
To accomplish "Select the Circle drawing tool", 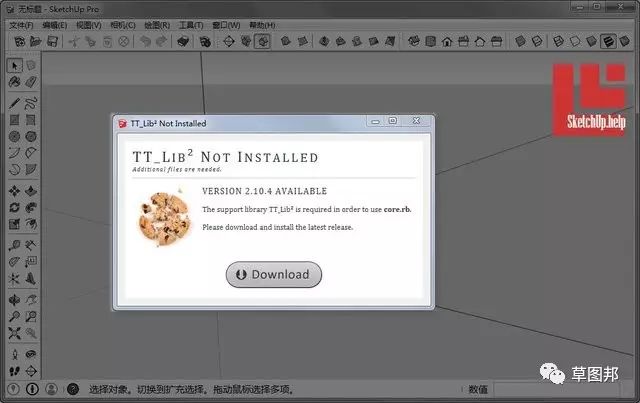I will [x=15, y=136].
